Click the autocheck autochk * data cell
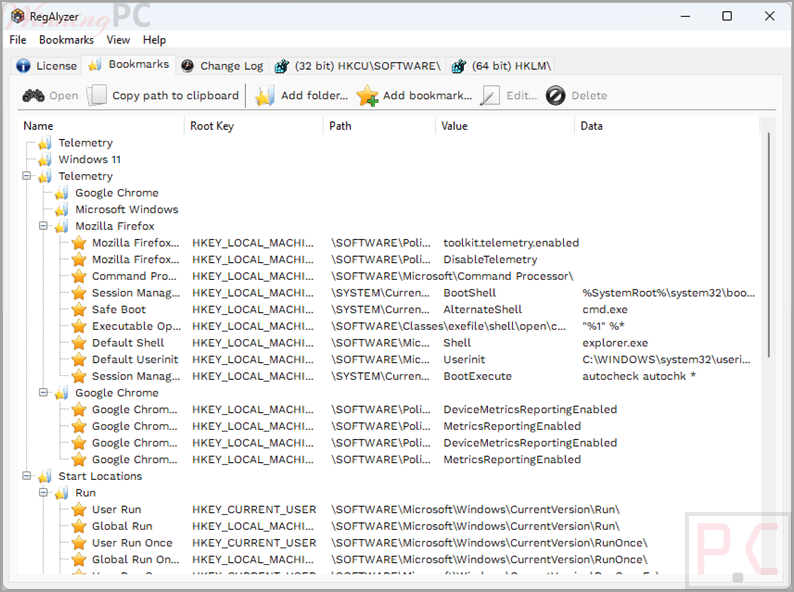Viewport: 794px width, 592px height. click(x=639, y=376)
